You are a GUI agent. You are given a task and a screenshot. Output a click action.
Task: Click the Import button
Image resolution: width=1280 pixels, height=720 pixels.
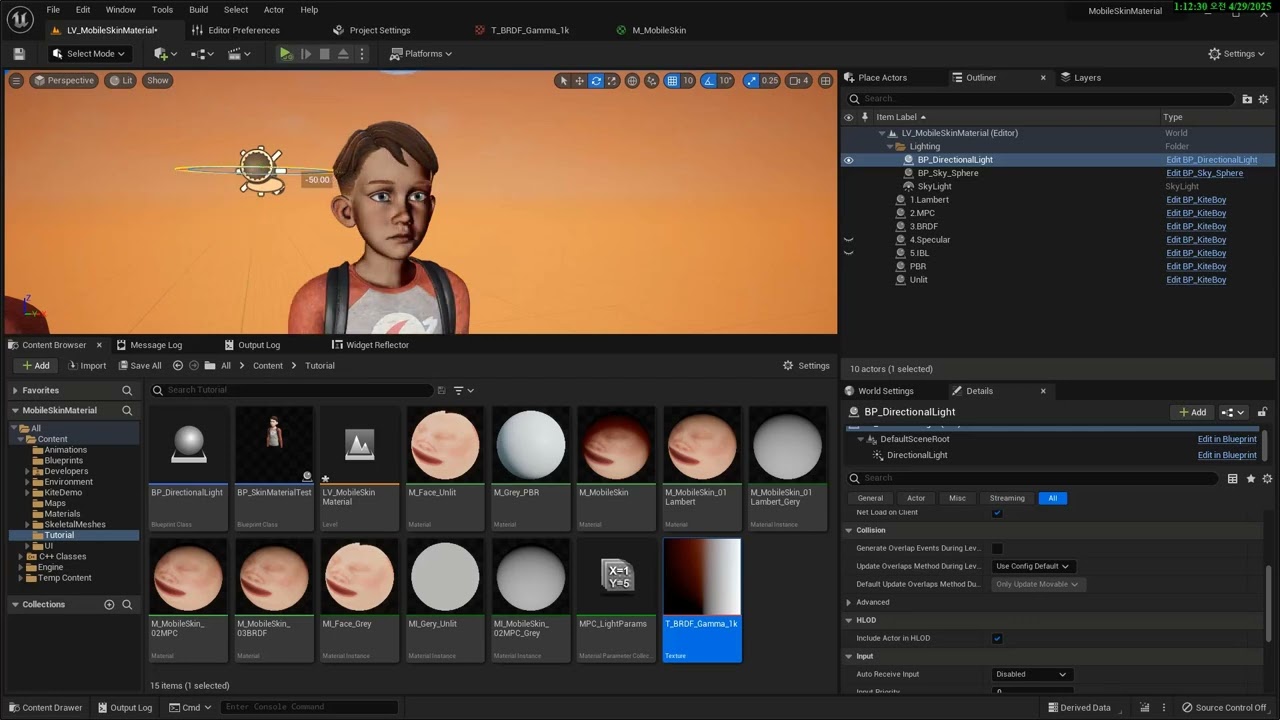pyautogui.click(x=86, y=366)
